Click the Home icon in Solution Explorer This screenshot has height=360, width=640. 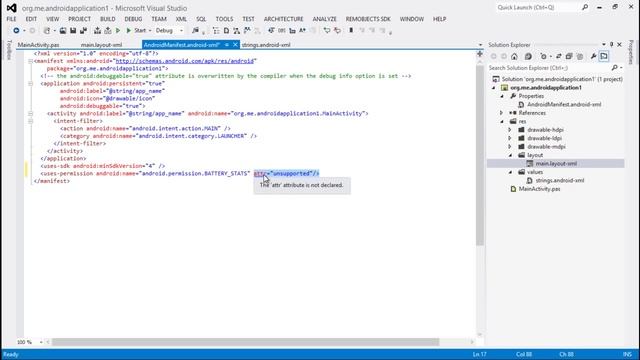pos(514,56)
